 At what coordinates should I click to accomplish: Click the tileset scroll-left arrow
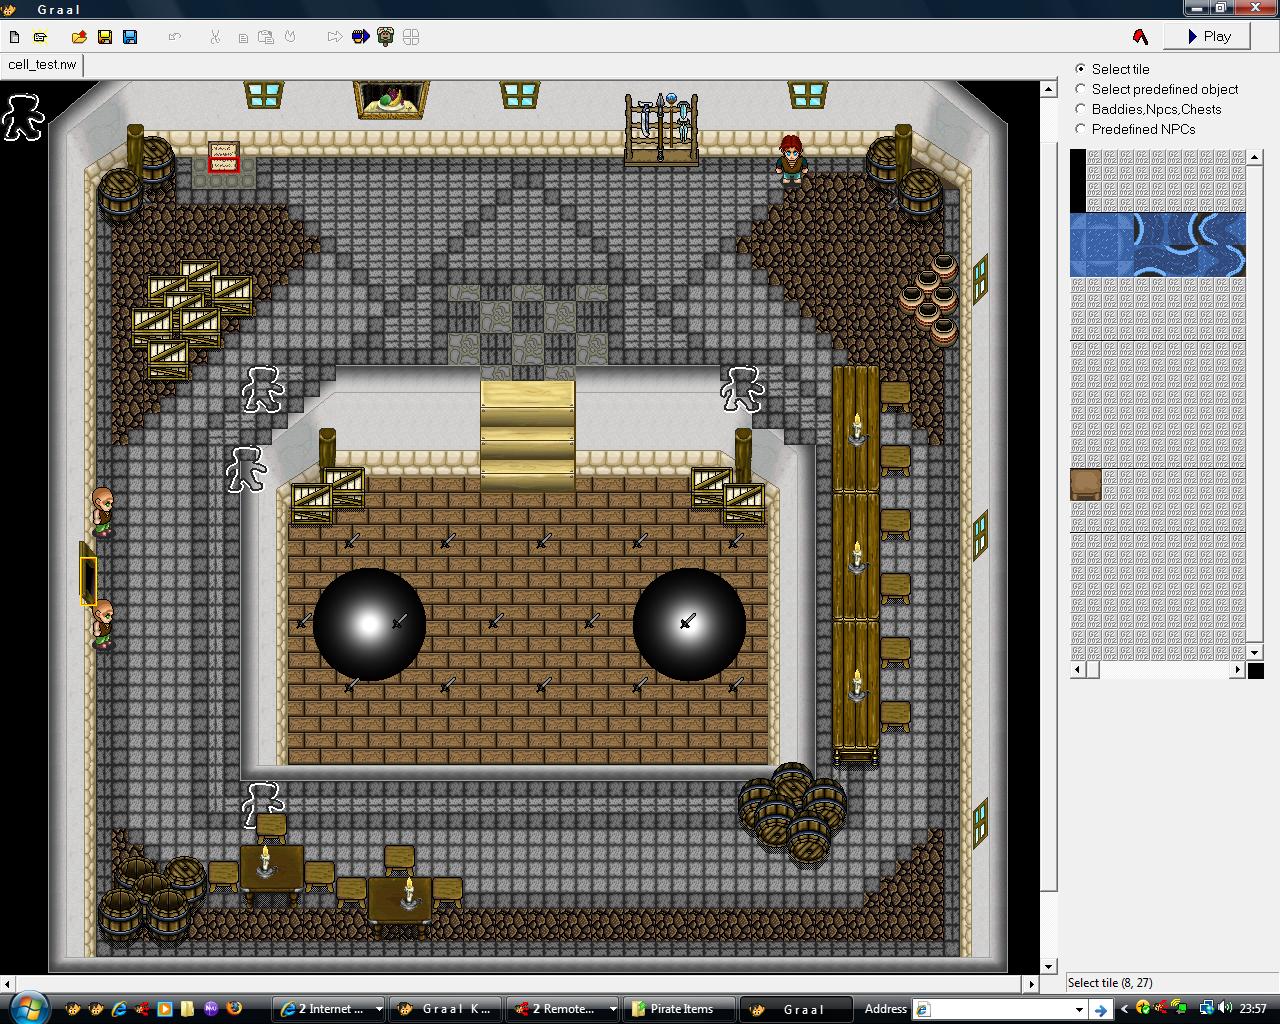[1078, 670]
